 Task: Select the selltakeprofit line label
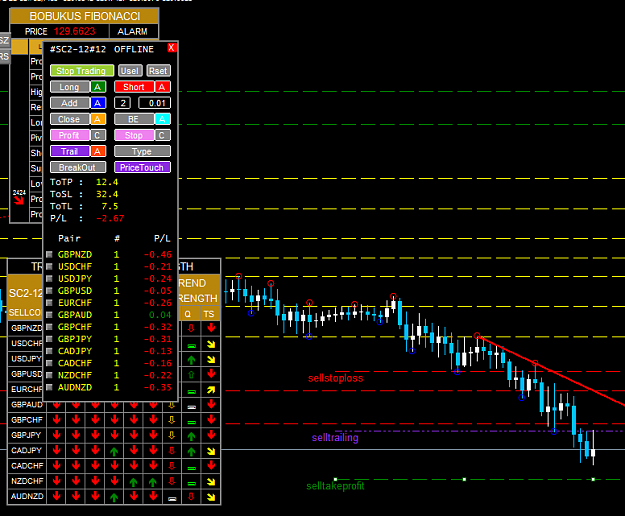335,486
